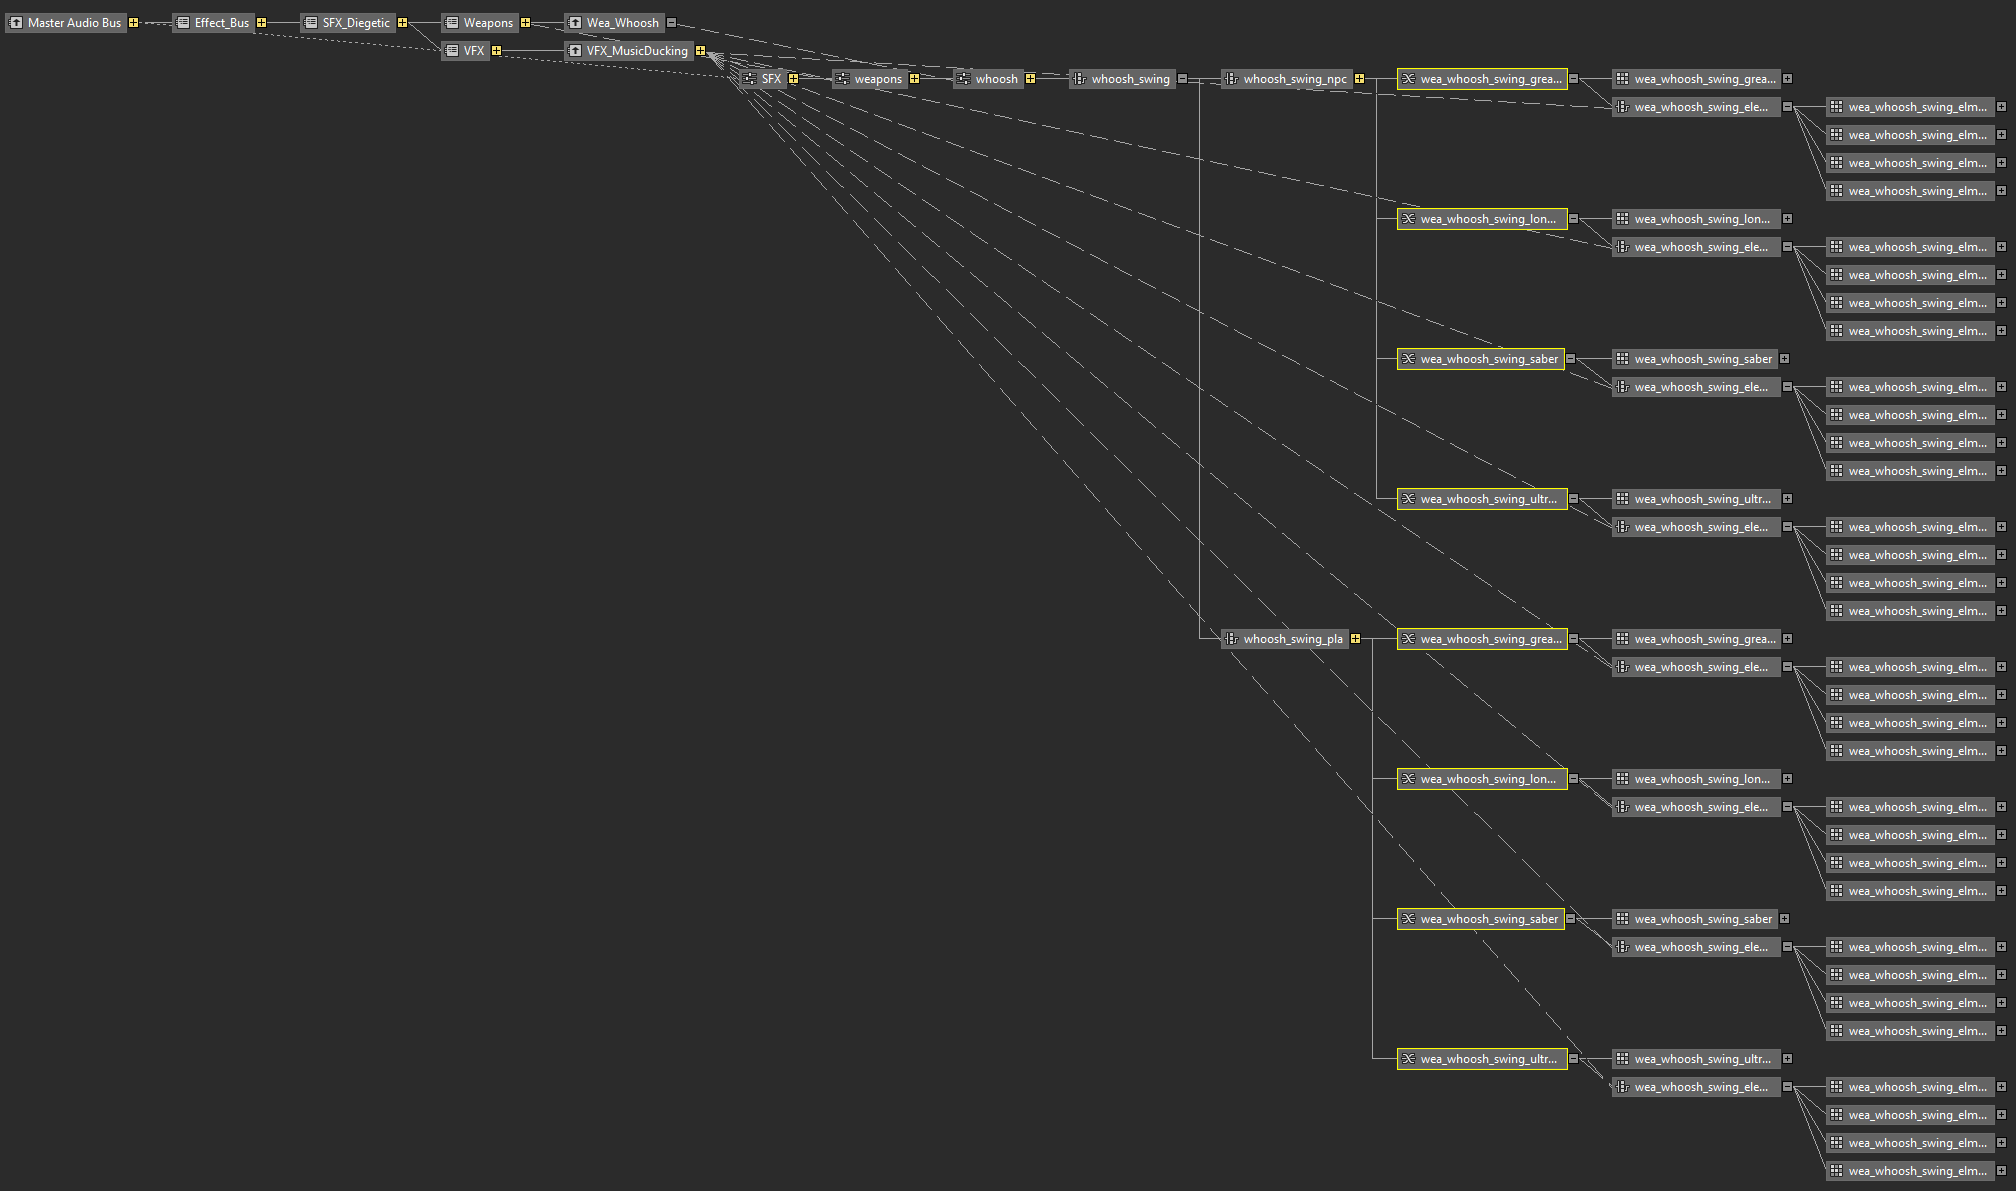Click the SFX work unit icon
Image resolution: width=2016 pixels, height=1191 pixels.
(x=750, y=79)
